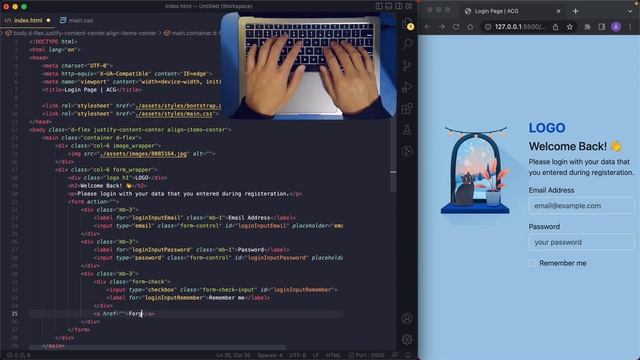Screen dimensions: 640x360
Task: Click the ./assets/styles/main.css link in code
Action: (175, 114)
